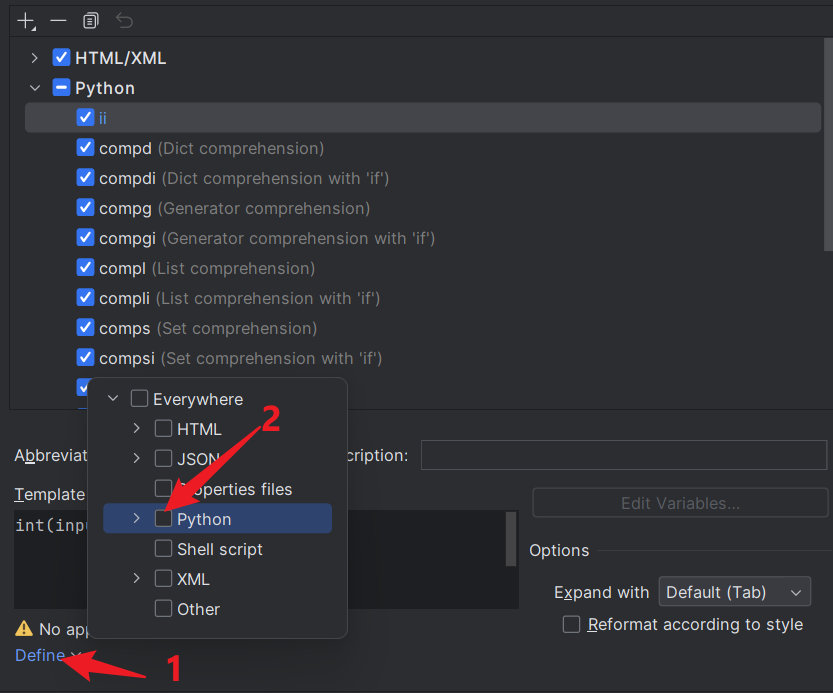Click the minus icon to remove template

[58, 21]
